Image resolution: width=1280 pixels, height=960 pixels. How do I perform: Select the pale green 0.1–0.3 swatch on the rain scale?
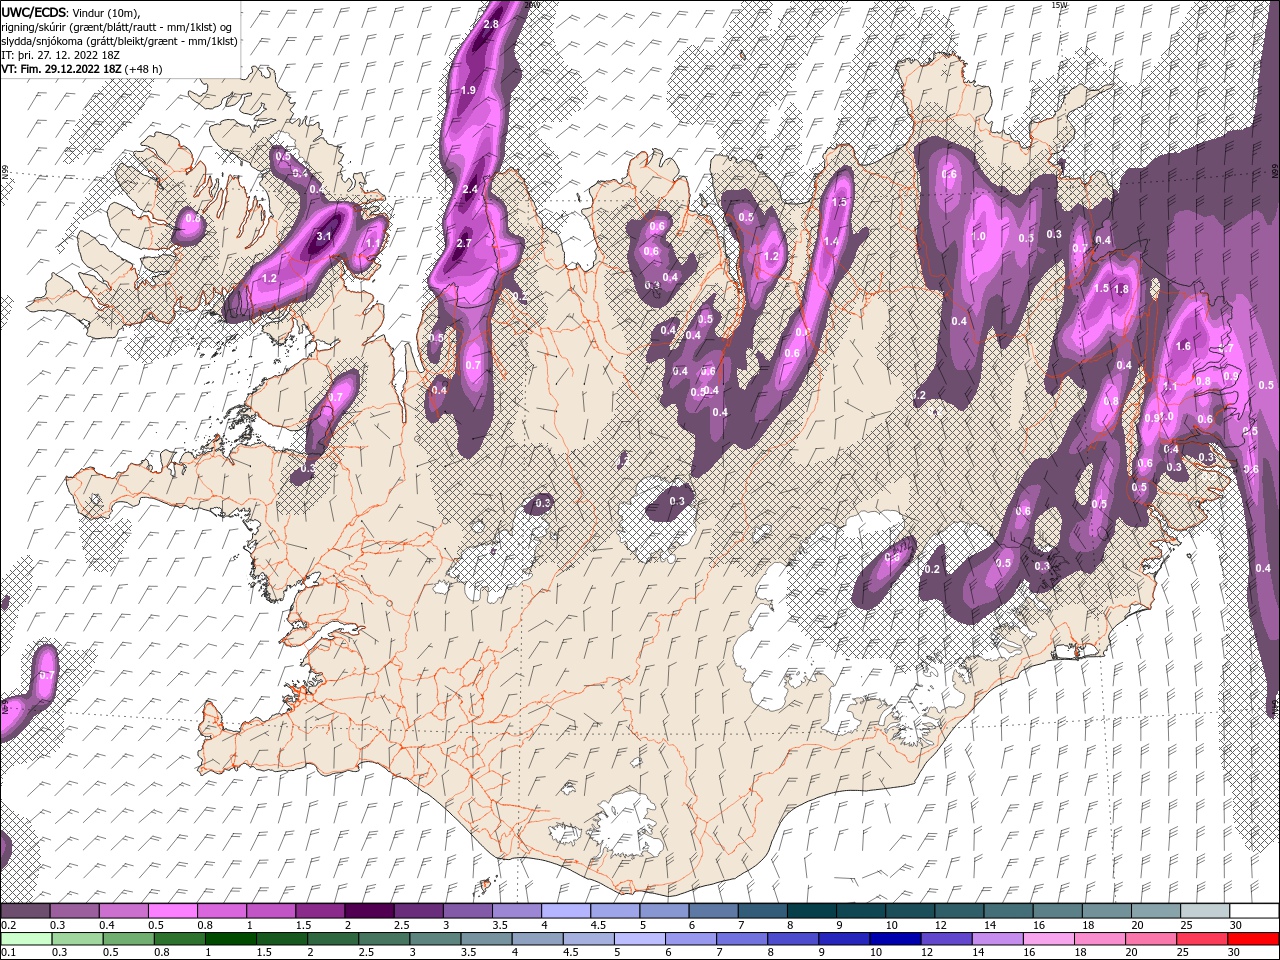pyautogui.click(x=26, y=938)
